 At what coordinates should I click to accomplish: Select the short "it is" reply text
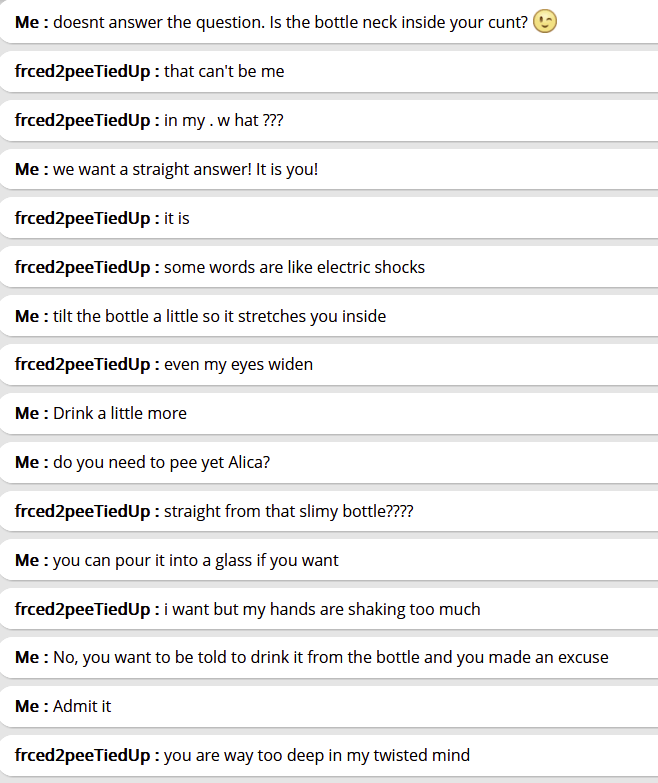coord(177,218)
